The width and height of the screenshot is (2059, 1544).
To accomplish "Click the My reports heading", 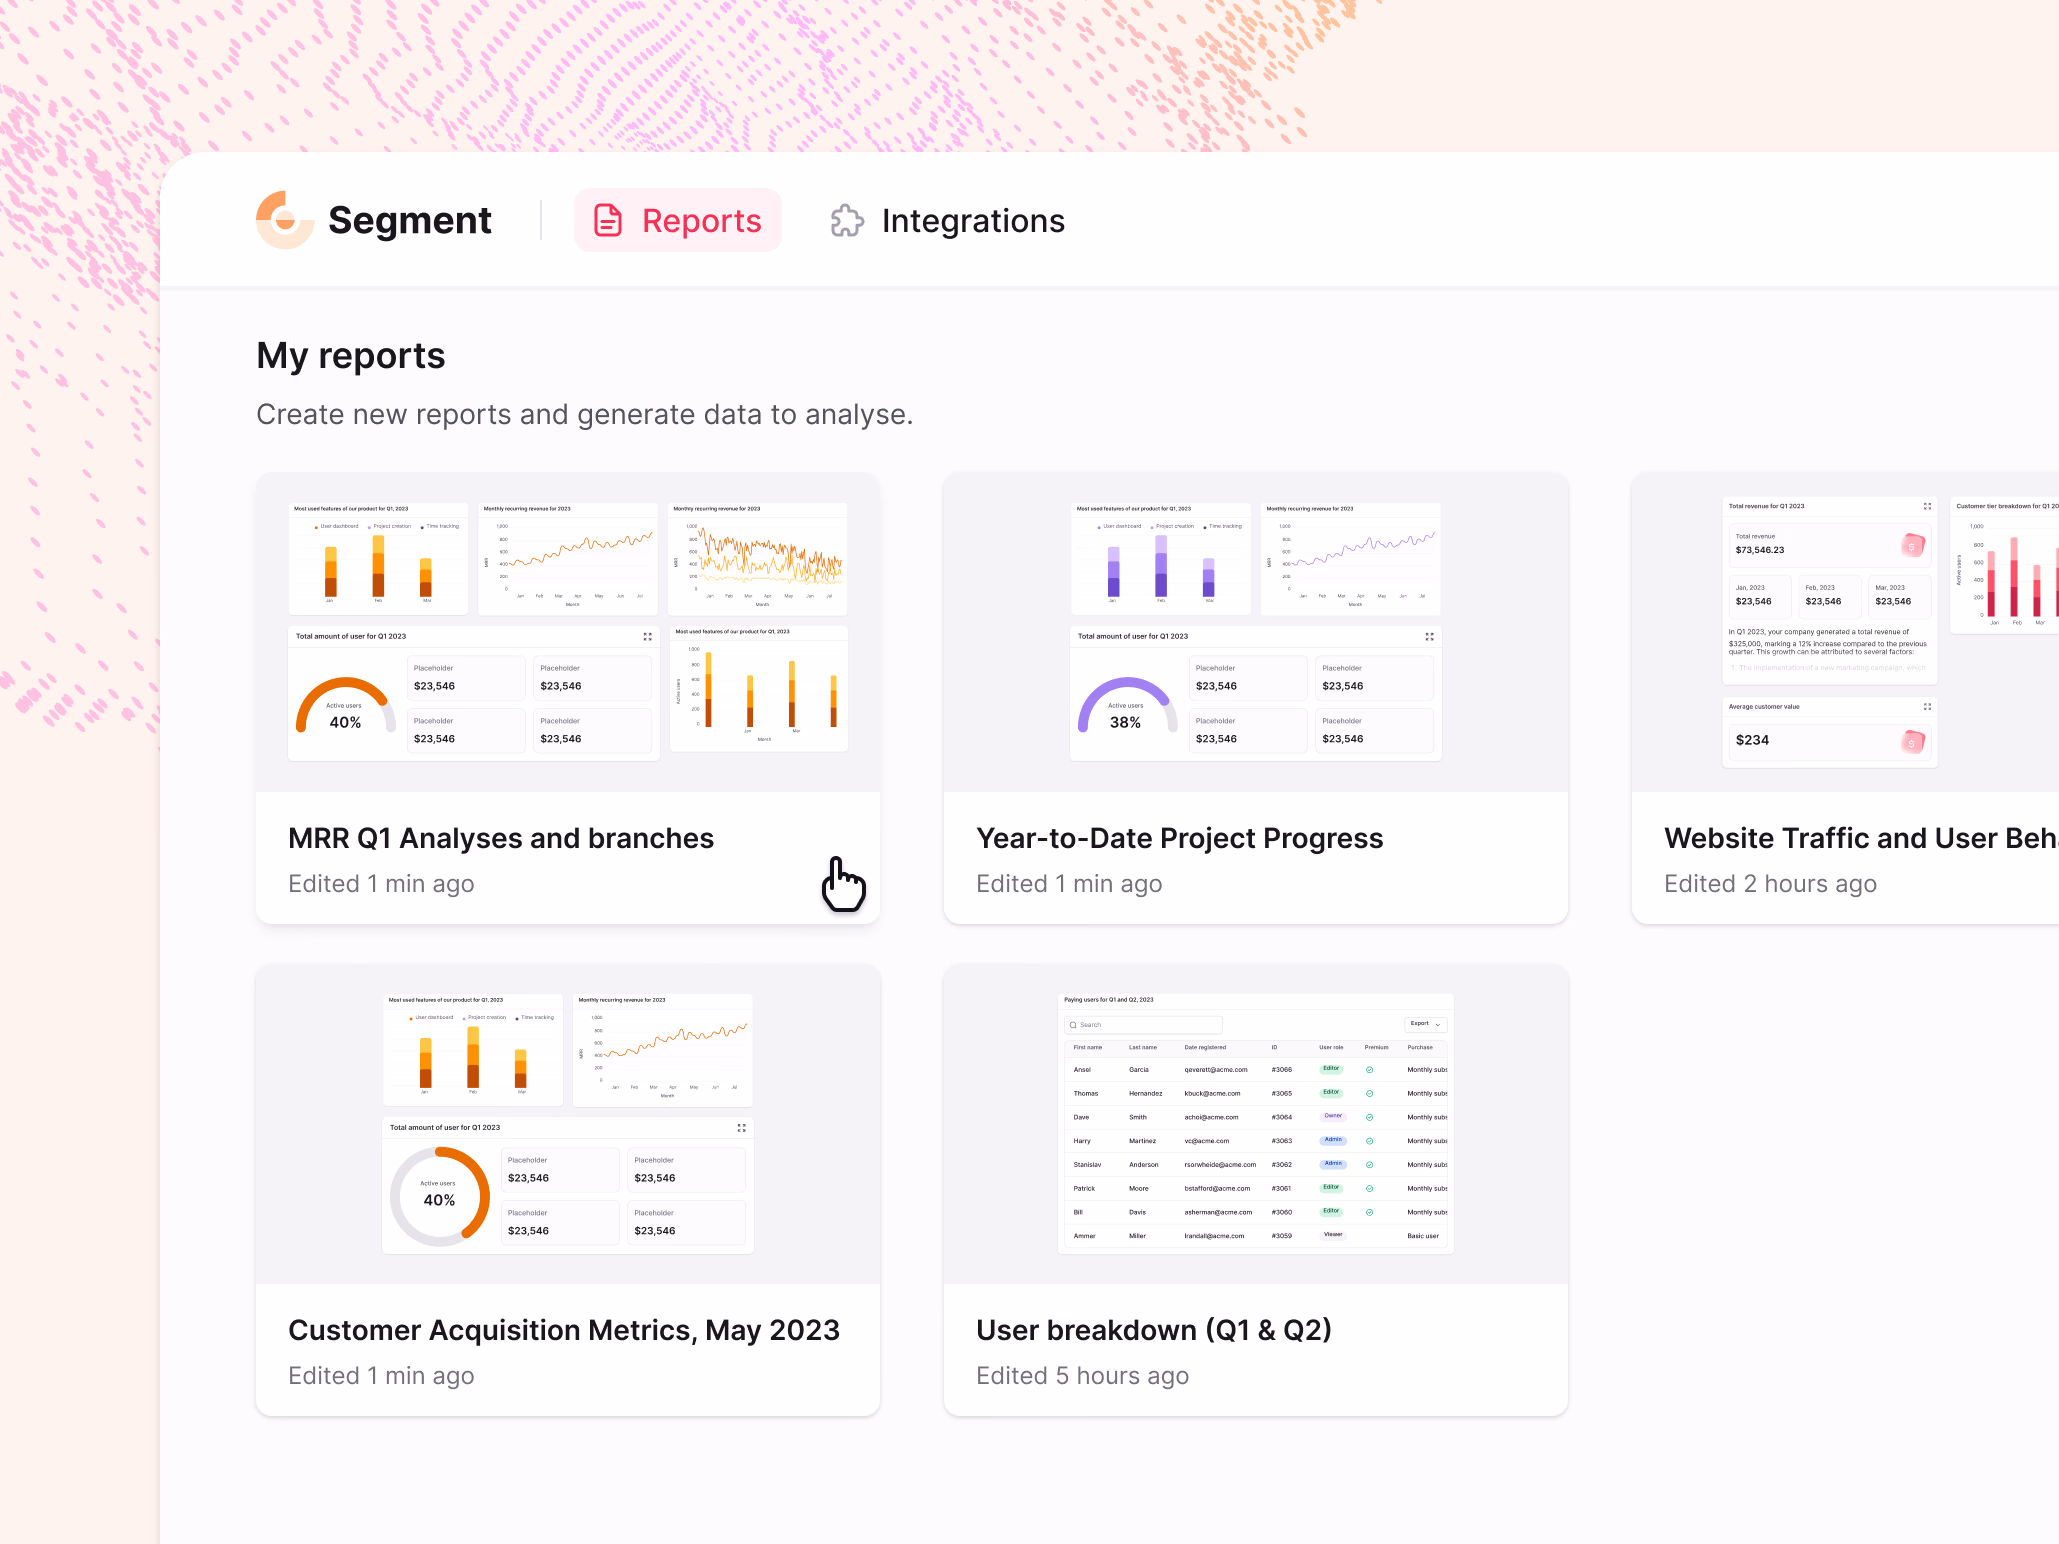I will pos(351,356).
